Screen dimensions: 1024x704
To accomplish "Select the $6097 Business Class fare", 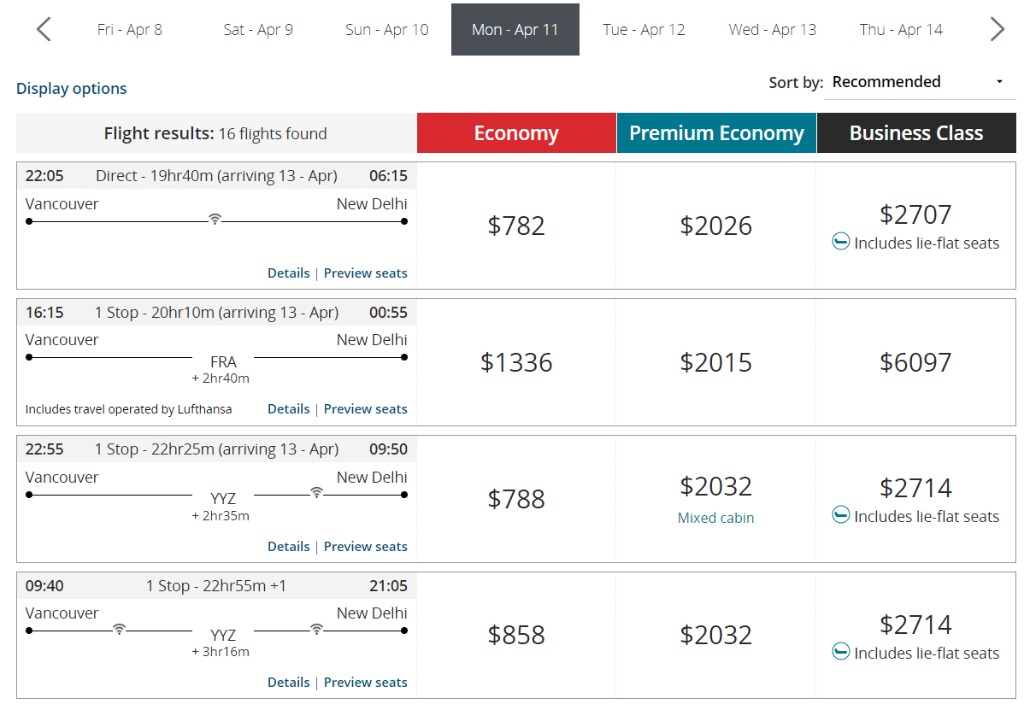I will click(916, 362).
